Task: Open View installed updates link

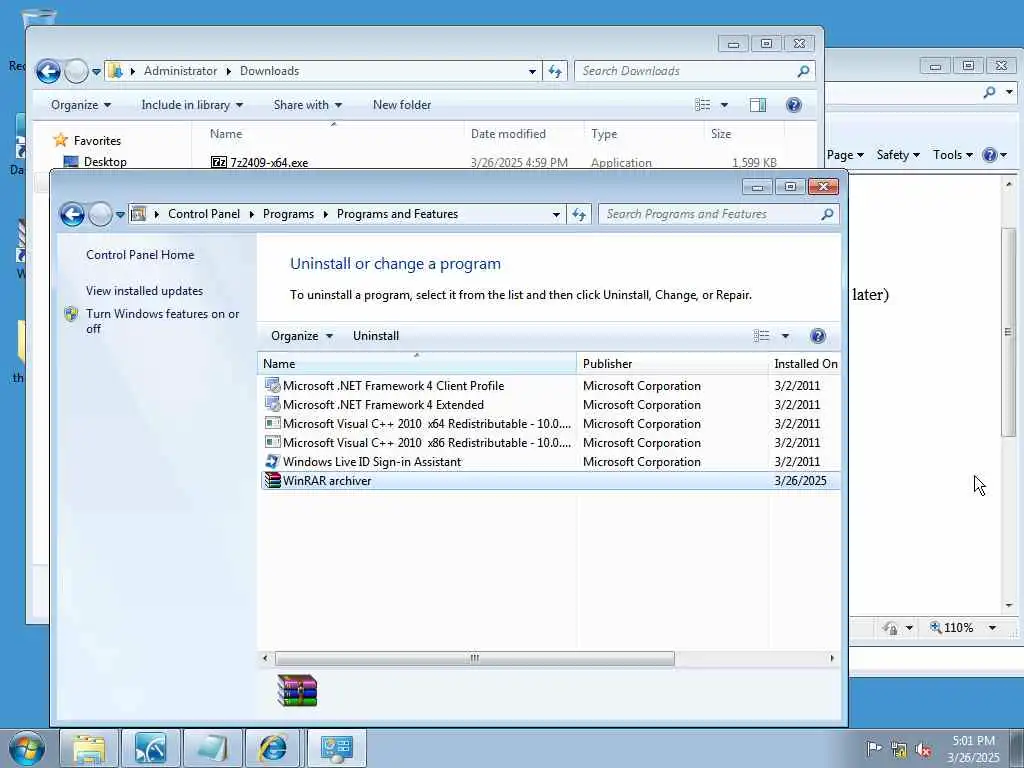Action: click(144, 291)
